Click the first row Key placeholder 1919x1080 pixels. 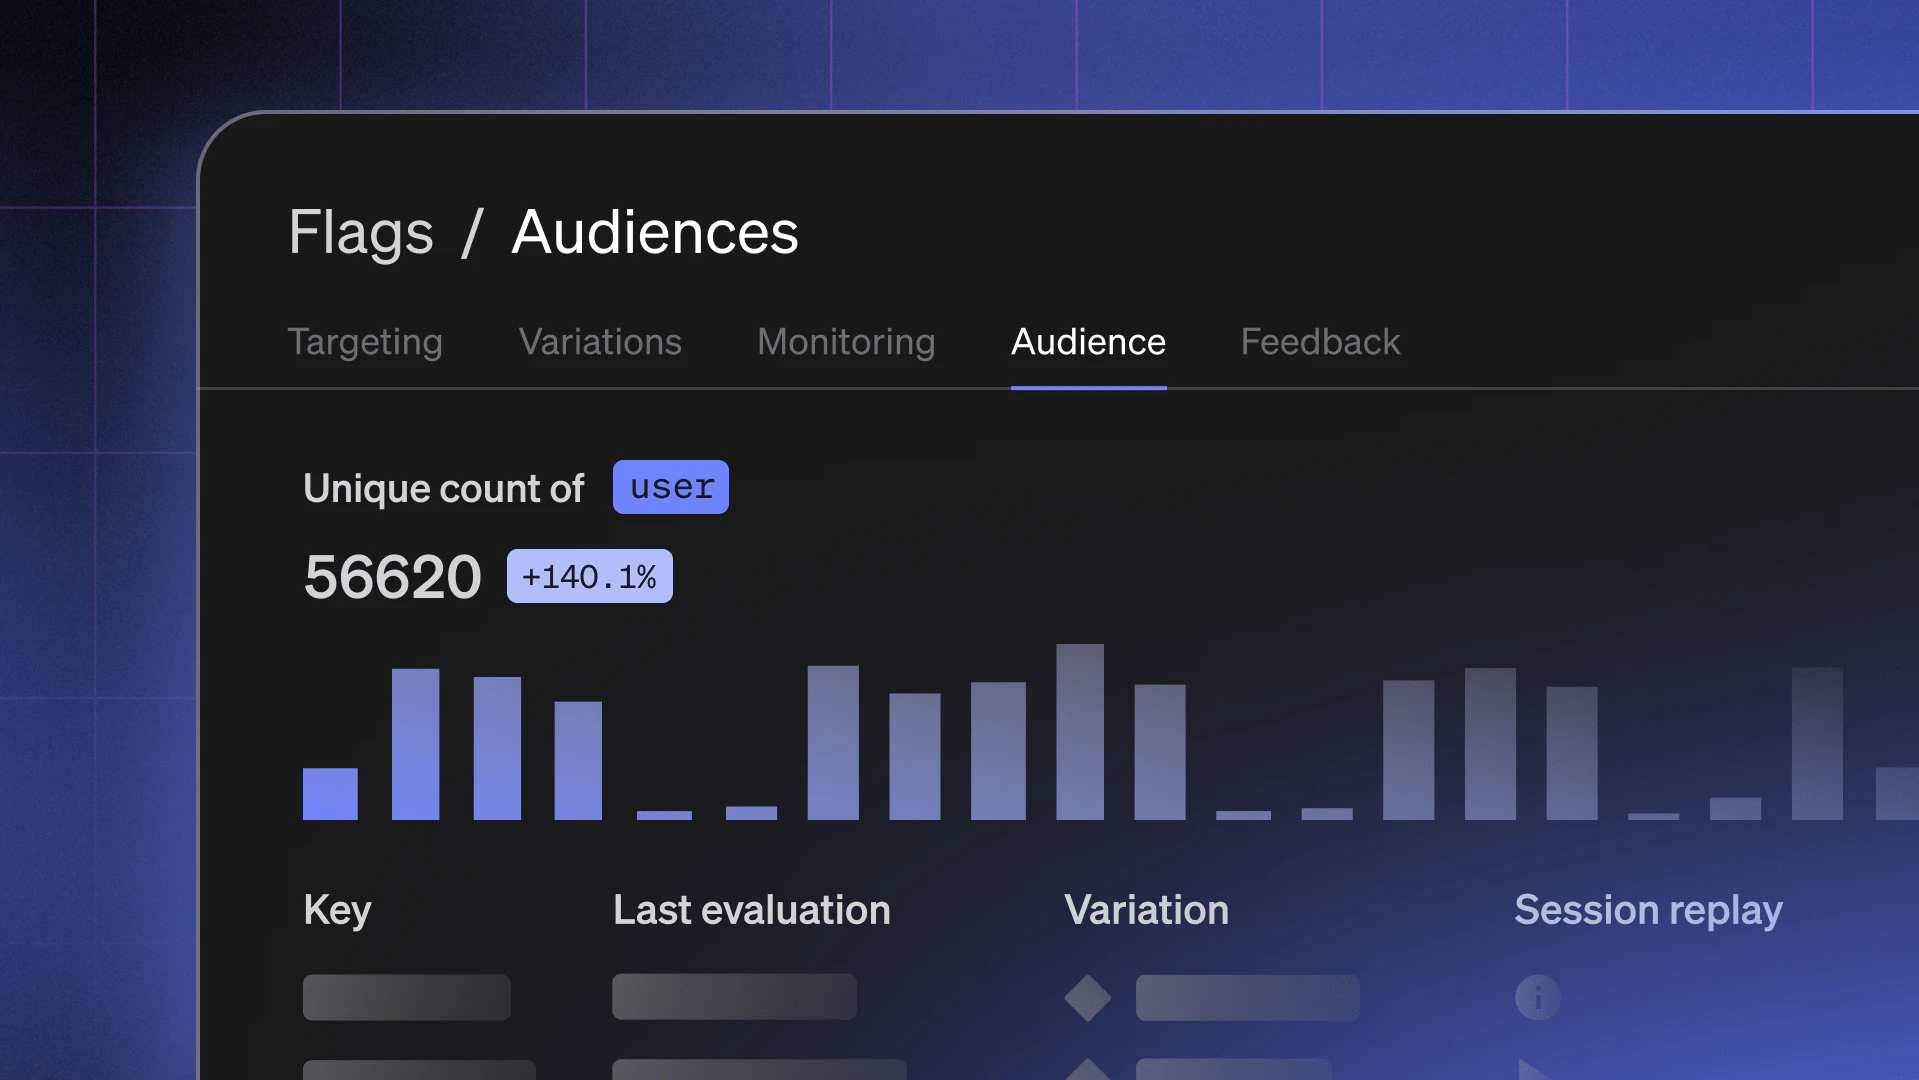click(x=406, y=997)
